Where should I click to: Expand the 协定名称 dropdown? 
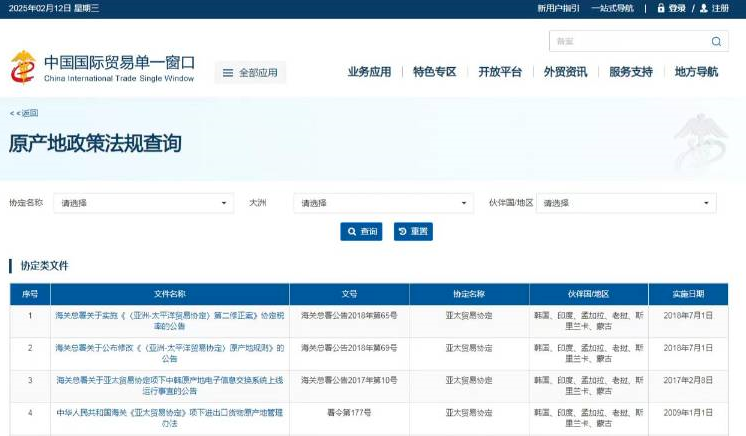click(x=144, y=203)
